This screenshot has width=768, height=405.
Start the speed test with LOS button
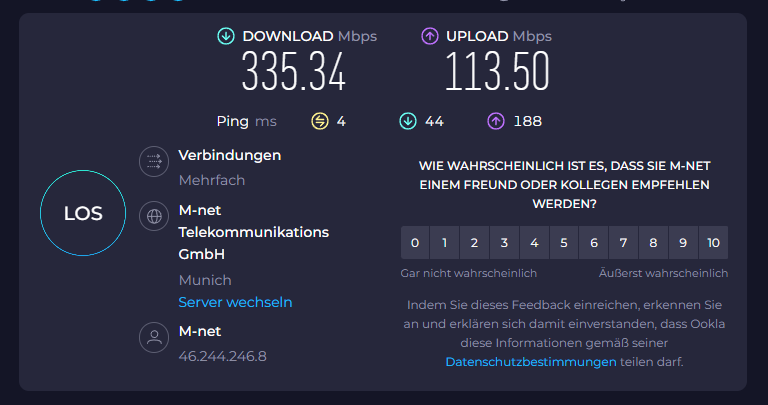pos(83,213)
